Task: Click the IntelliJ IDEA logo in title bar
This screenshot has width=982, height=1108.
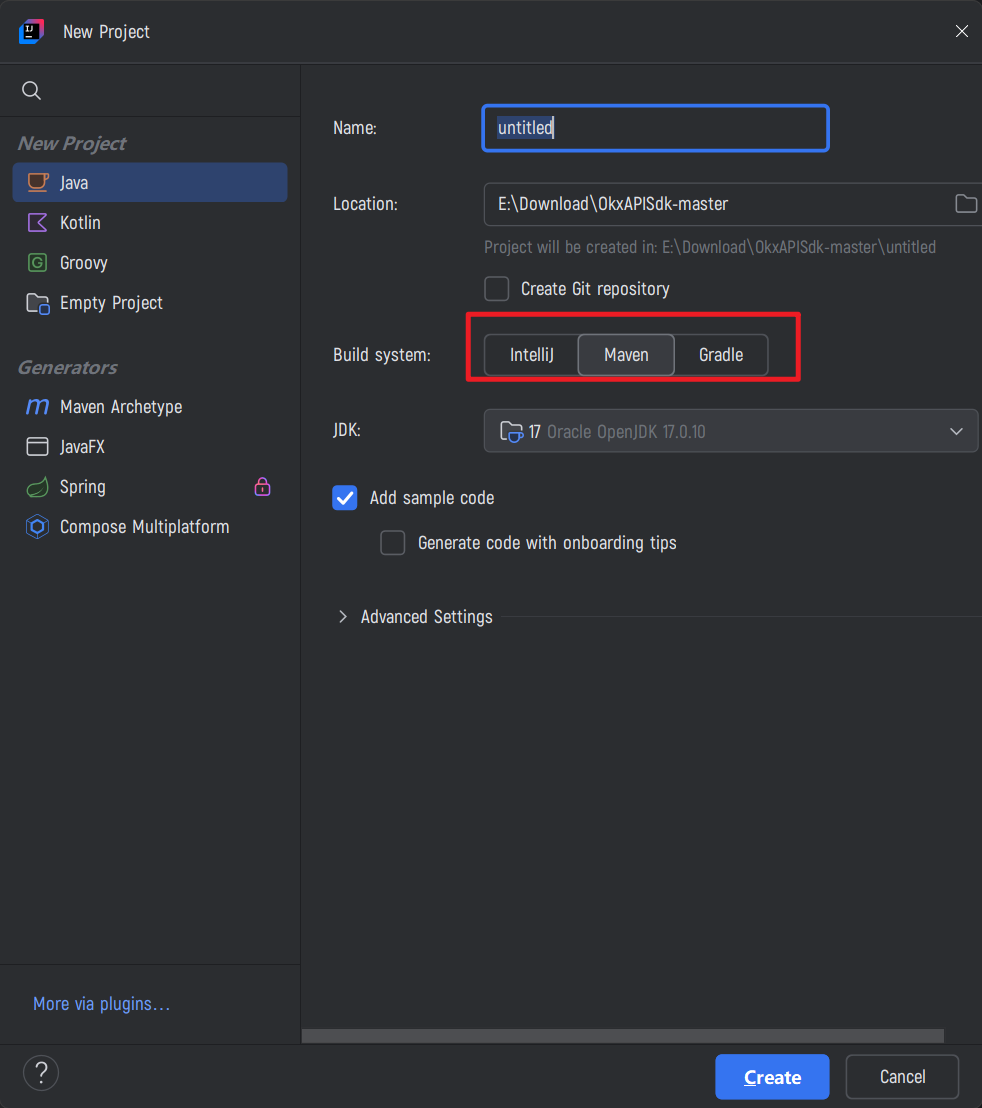Action: [x=31, y=31]
